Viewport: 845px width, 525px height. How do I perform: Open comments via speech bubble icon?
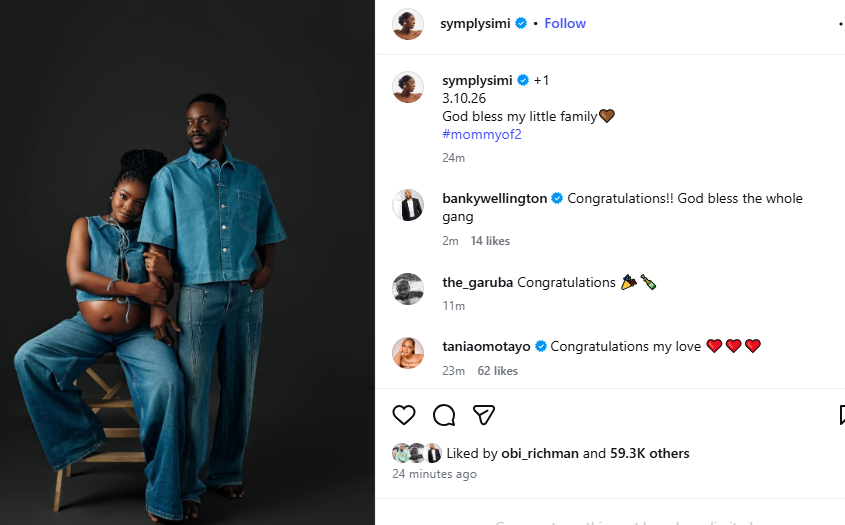click(444, 415)
